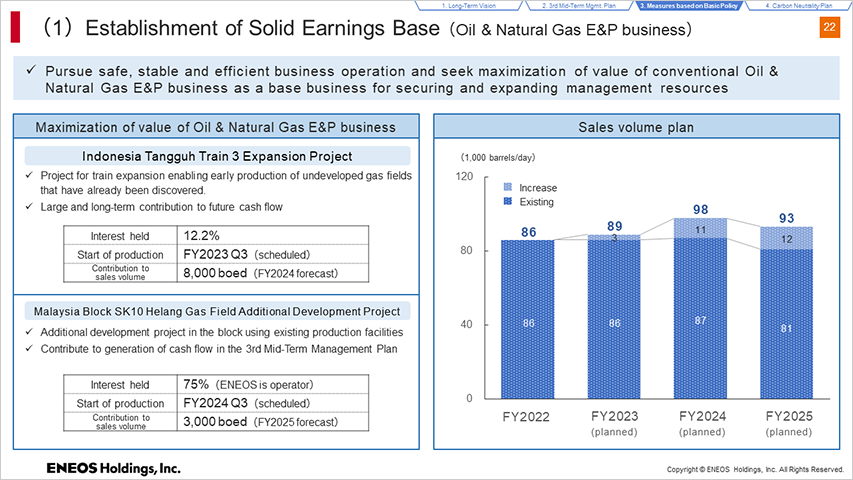Select the FY2022 bar in chart
The width and height of the screenshot is (853, 480).
[x=528, y=319]
